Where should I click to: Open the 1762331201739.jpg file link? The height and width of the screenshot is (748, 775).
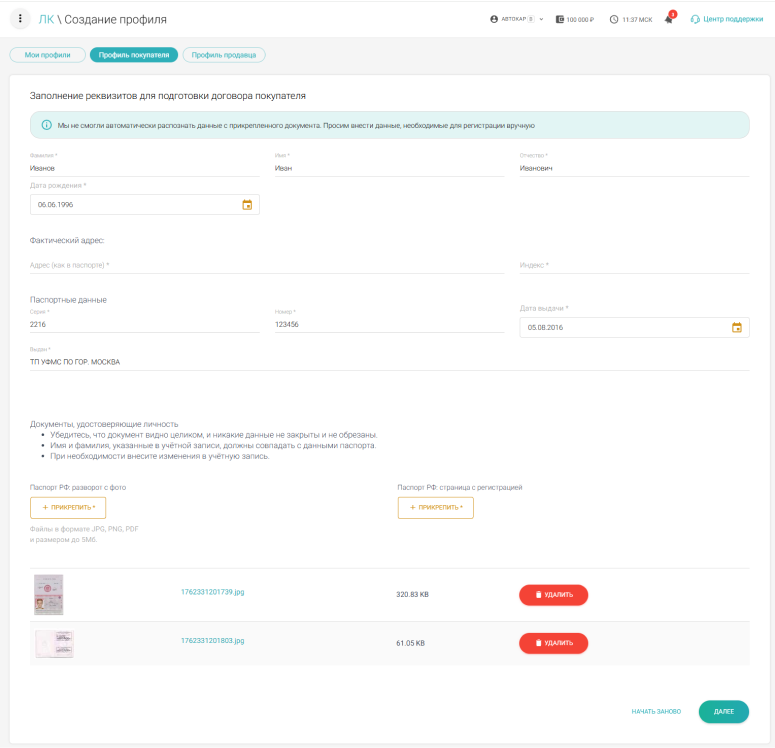click(212, 593)
